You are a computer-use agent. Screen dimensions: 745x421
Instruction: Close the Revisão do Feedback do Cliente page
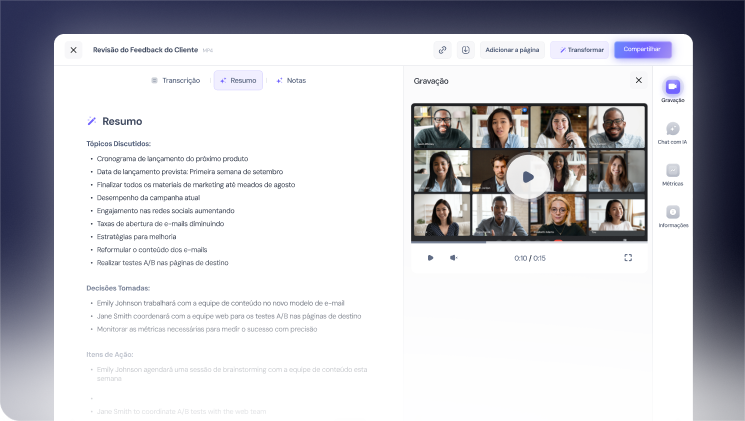(73, 50)
